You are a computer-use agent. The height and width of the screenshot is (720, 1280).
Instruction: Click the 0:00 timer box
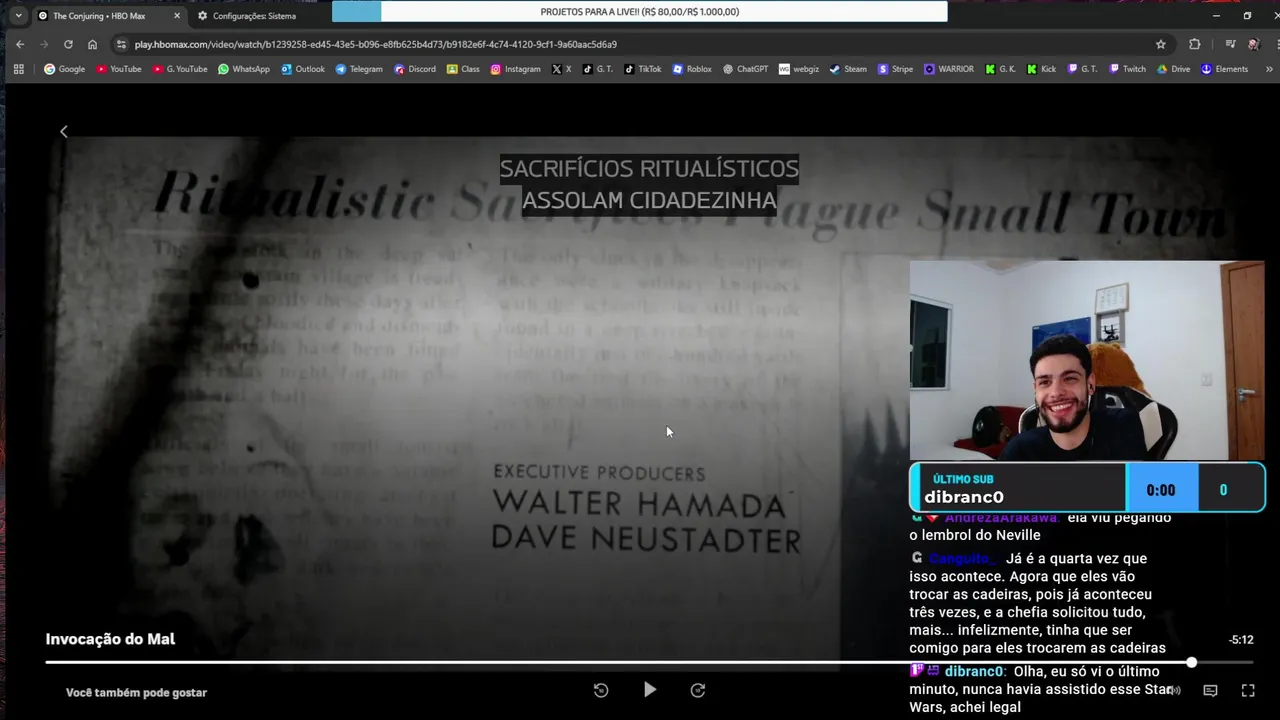tap(1161, 490)
